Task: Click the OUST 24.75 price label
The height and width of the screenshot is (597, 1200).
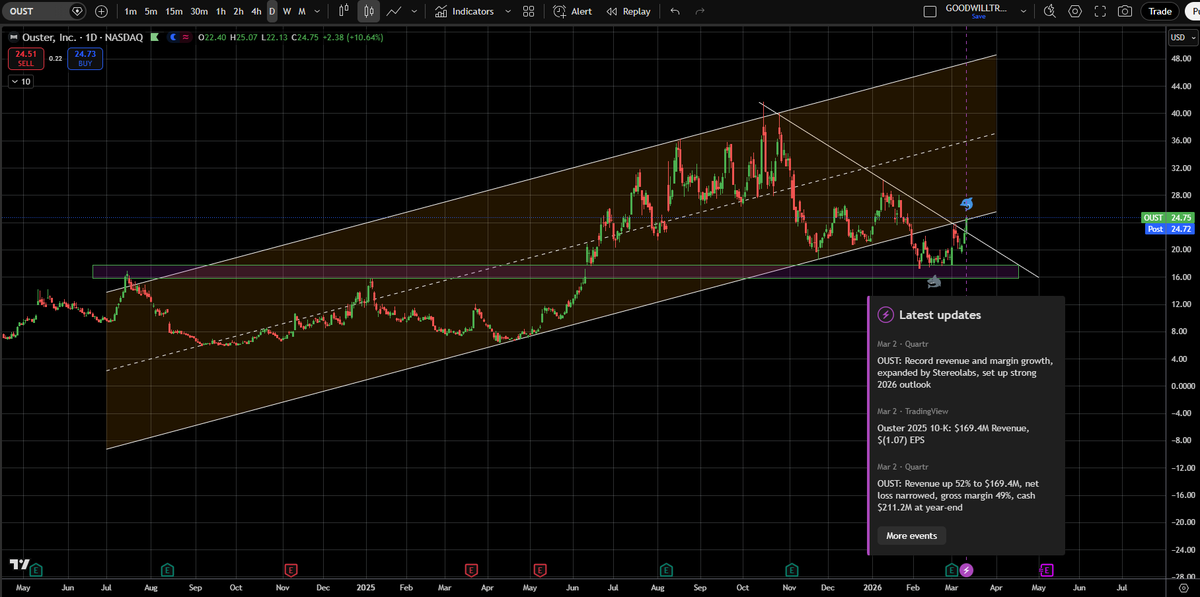Action: pyautogui.click(x=1166, y=217)
